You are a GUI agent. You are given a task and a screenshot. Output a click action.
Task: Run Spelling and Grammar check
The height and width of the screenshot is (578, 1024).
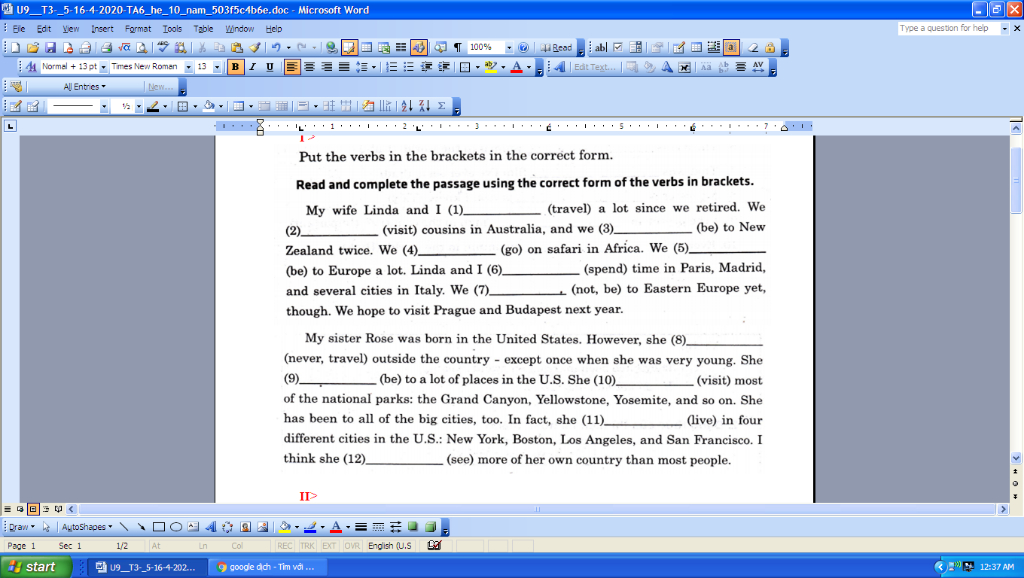[163, 48]
